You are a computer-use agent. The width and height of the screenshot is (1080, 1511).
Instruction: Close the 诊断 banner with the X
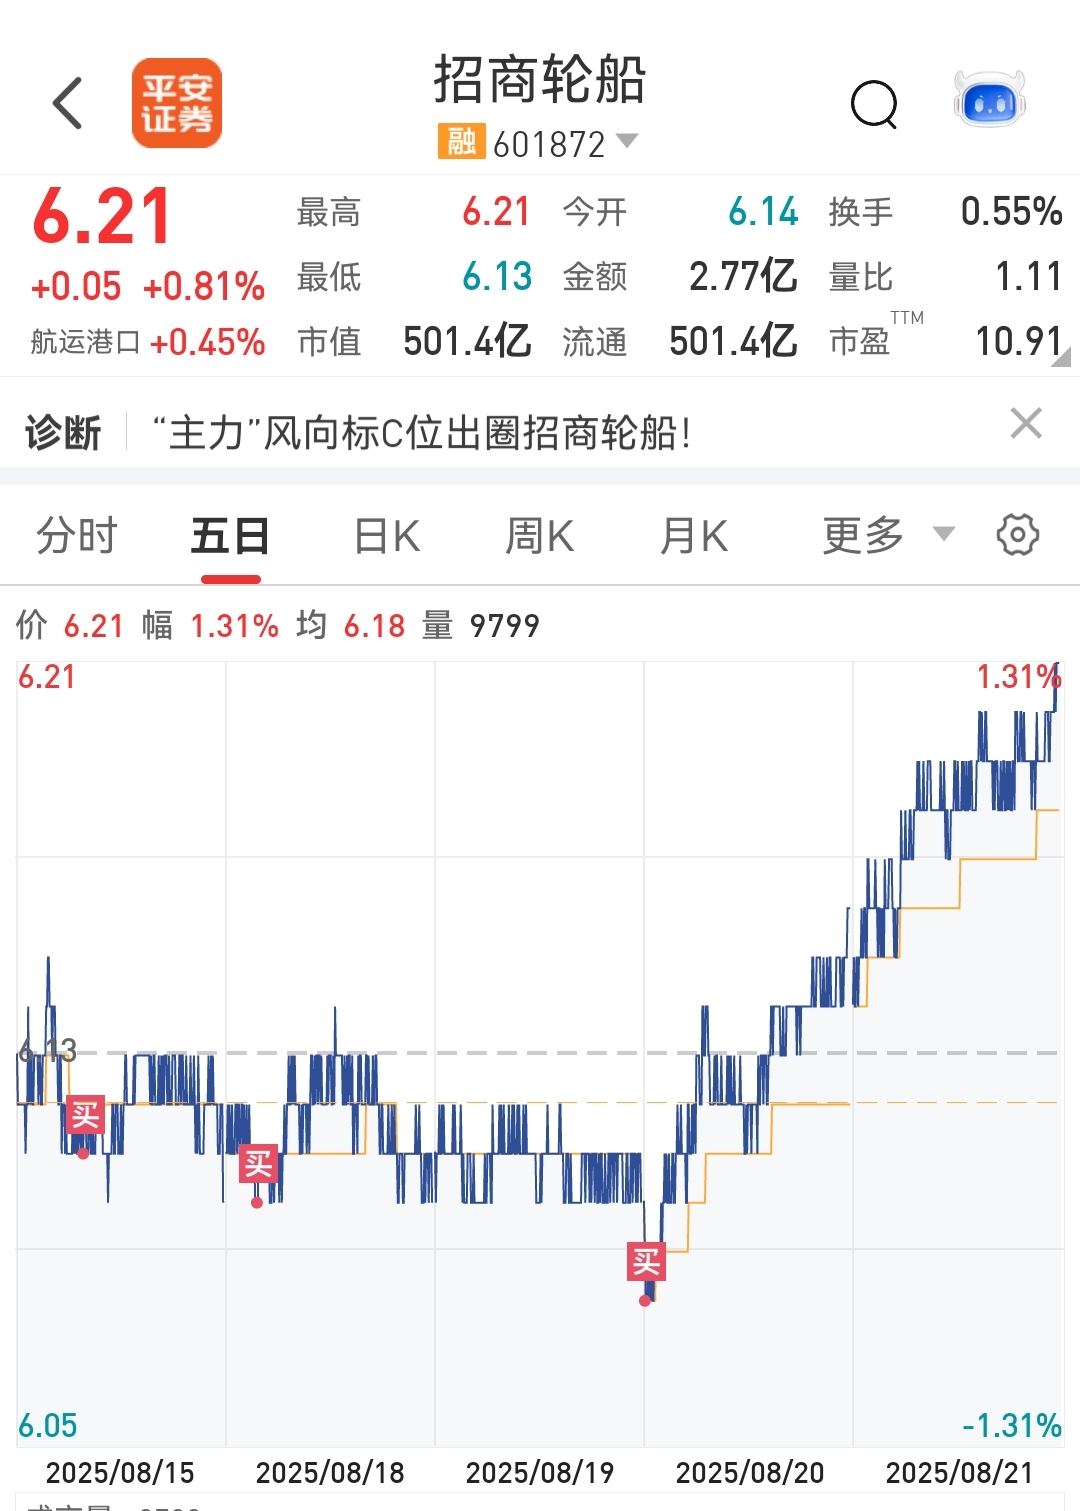click(1026, 423)
